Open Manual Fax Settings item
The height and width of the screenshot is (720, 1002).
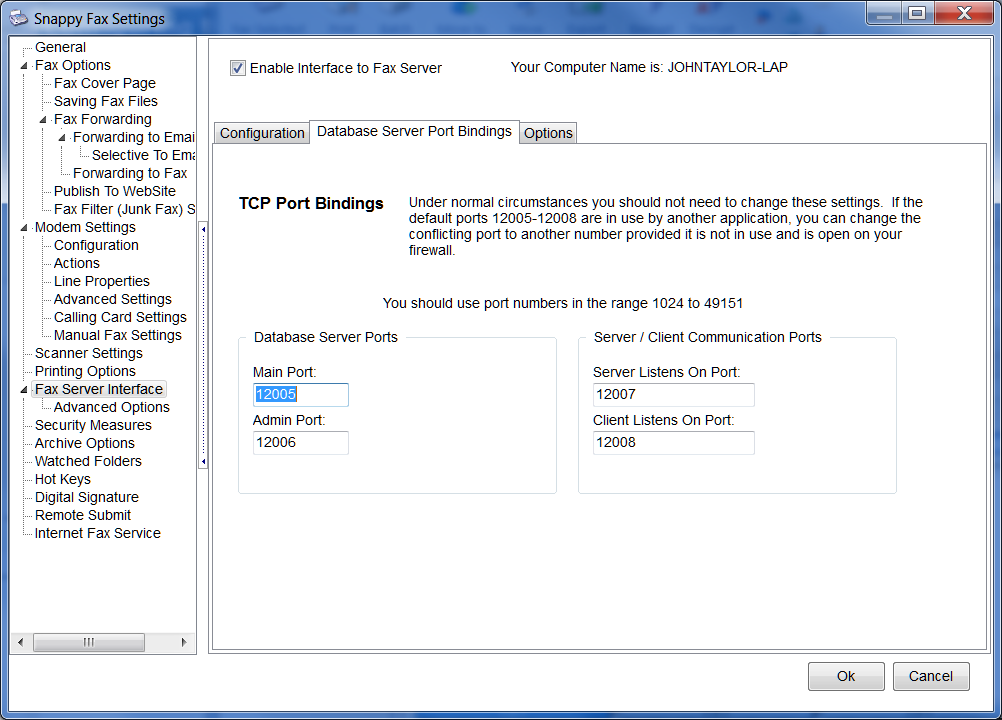click(x=118, y=335)
